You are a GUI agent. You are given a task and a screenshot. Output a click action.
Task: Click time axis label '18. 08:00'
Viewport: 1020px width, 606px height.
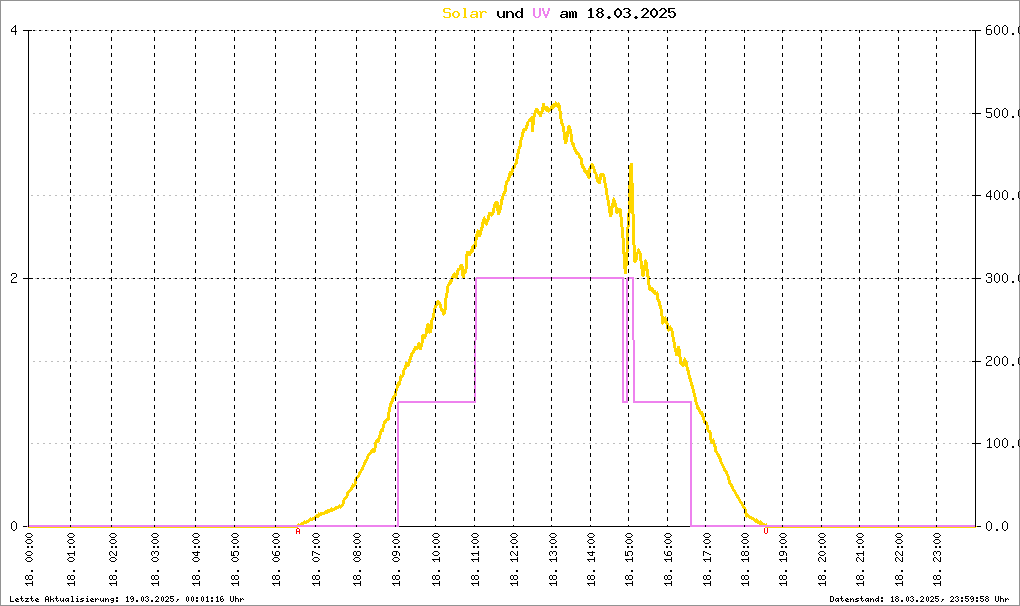(358, 559)
